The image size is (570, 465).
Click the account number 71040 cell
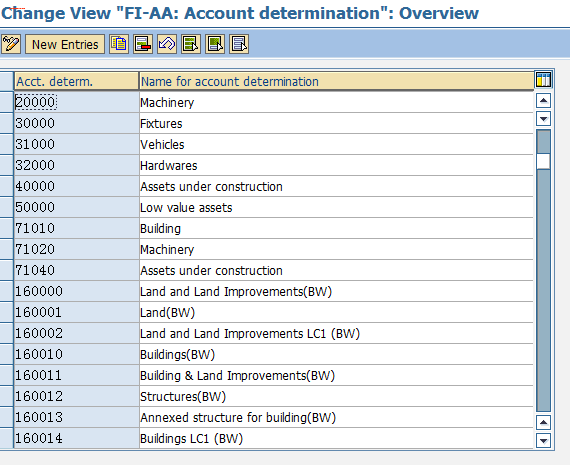coord(76,270)
